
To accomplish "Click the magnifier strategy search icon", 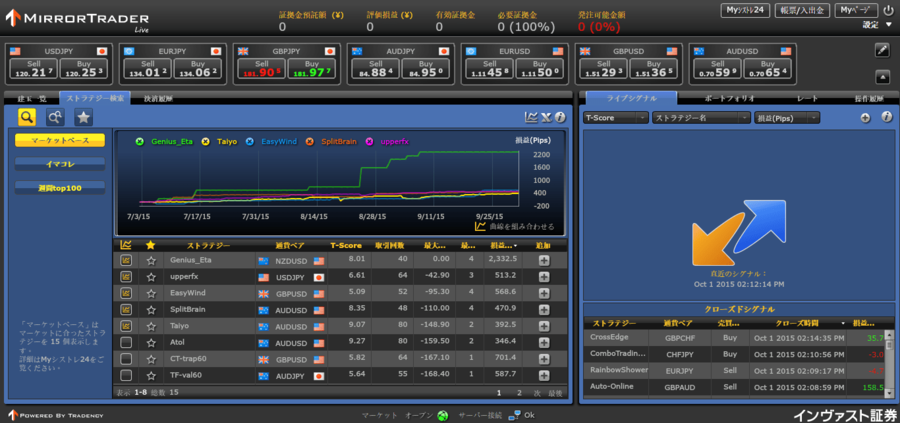I will (x=26, y=117).
